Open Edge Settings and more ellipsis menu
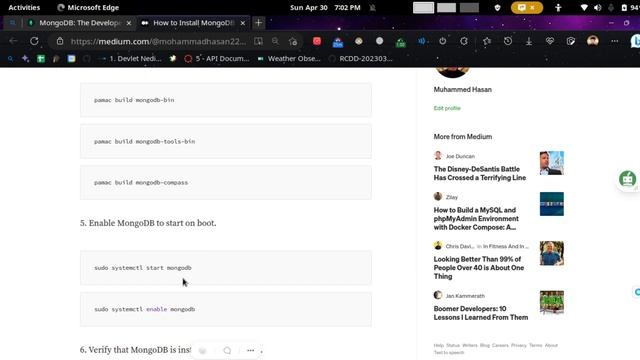 coord(614,41)
